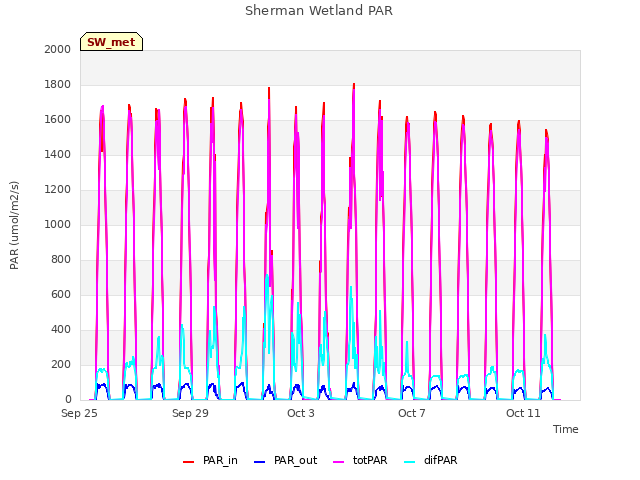Click the 1800 y-axis tick label
The image size is (640, 480).
58,84
